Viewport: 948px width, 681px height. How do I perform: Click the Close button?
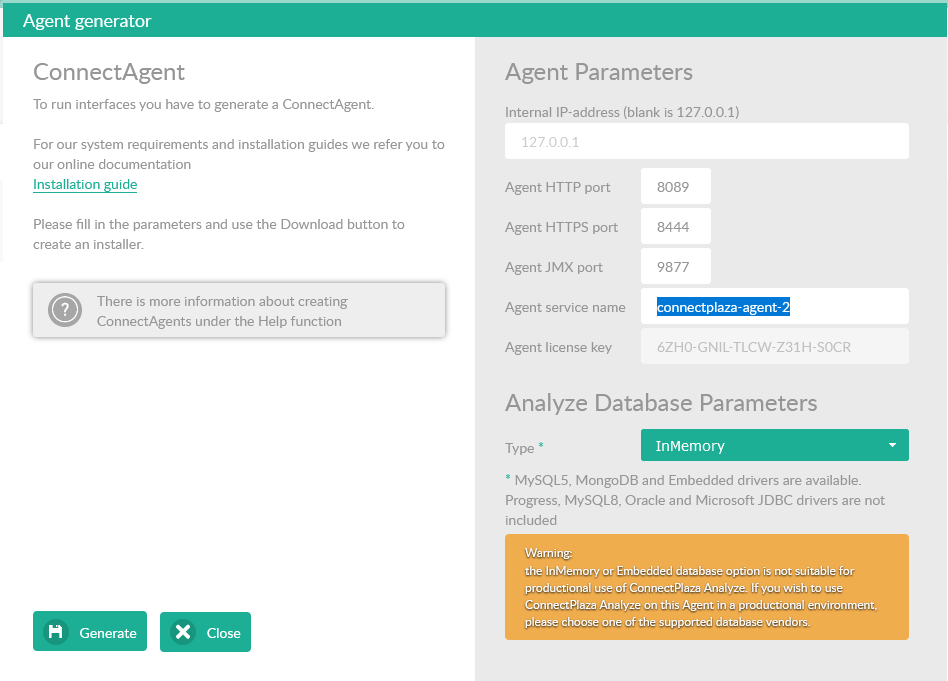pos(206,632)
